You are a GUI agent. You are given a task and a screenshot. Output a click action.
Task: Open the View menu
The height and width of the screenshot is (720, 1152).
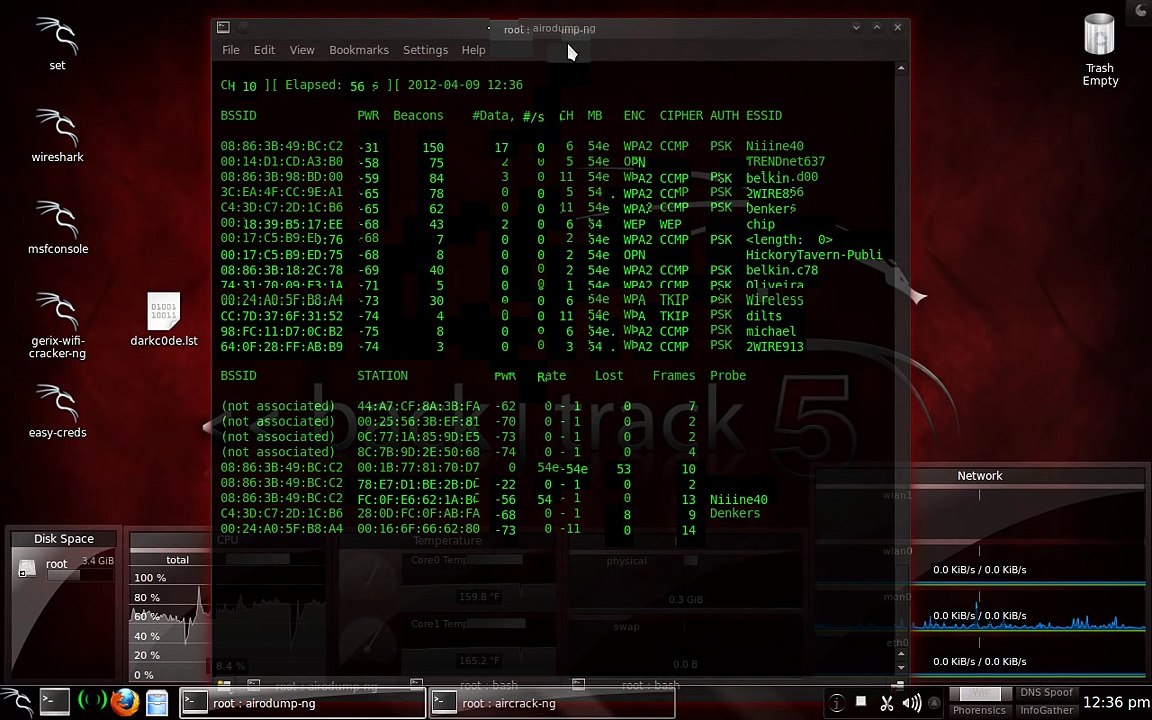[302, 50]
